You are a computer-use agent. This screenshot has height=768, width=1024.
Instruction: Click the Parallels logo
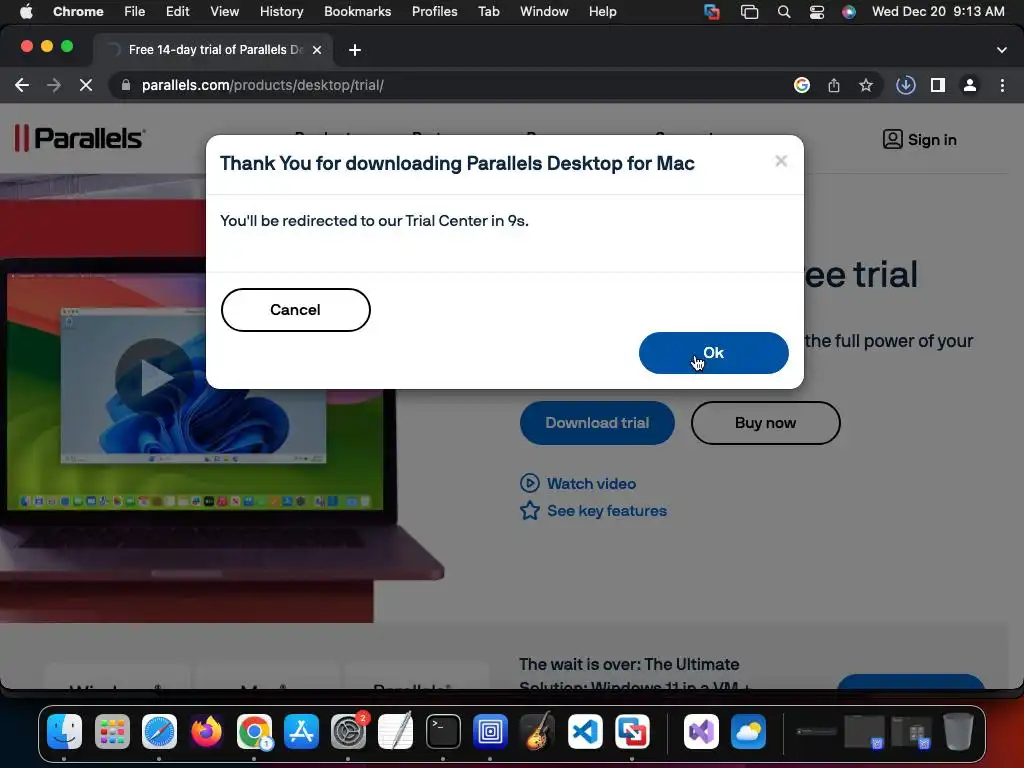80,138
